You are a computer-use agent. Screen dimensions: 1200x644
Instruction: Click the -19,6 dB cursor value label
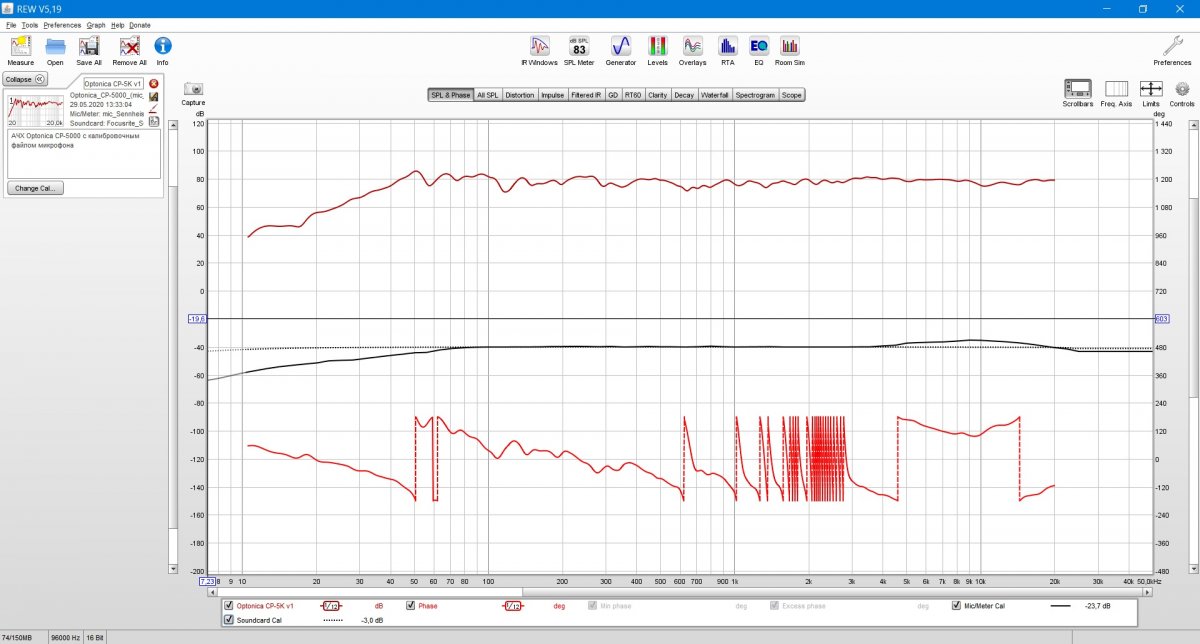[196, 319]
